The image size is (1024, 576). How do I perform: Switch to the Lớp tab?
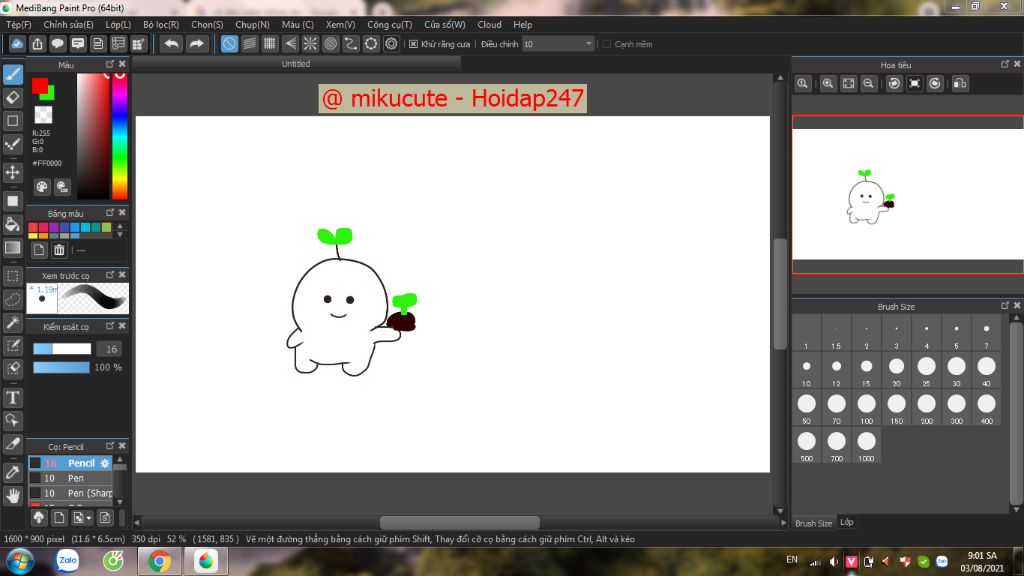click(x=846, y=522)
